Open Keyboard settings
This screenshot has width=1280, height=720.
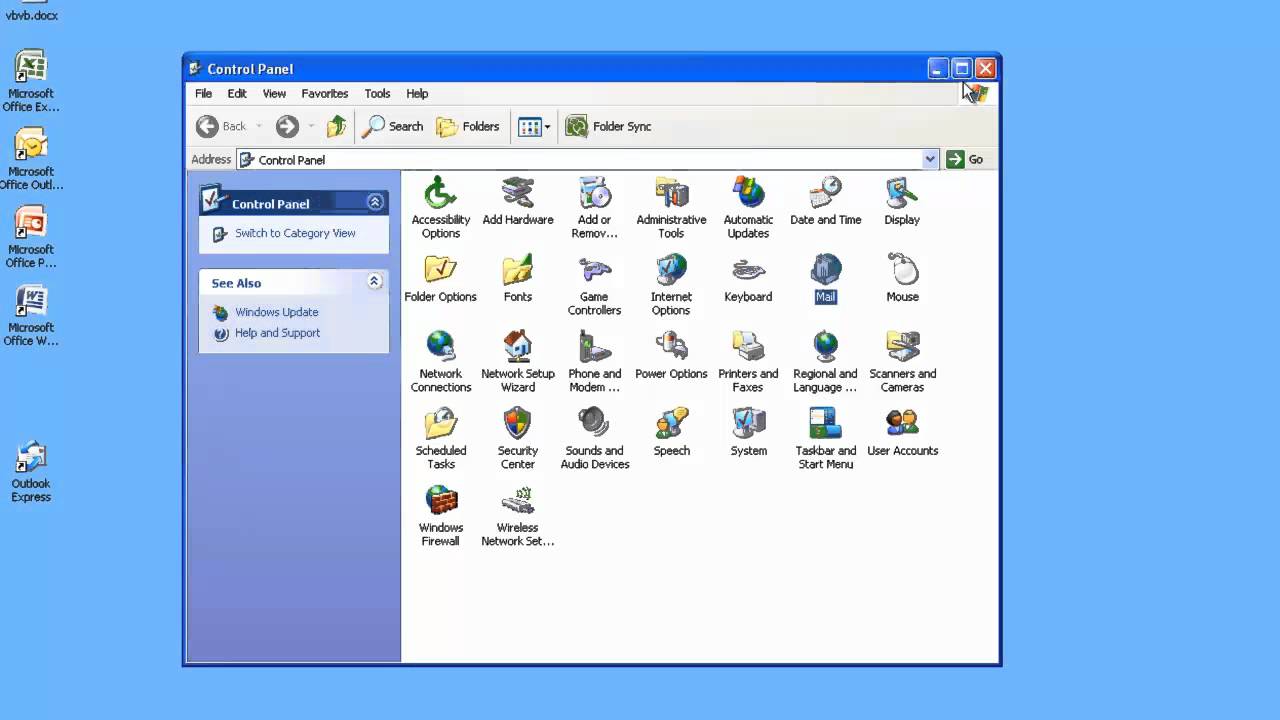click(748, 278)
